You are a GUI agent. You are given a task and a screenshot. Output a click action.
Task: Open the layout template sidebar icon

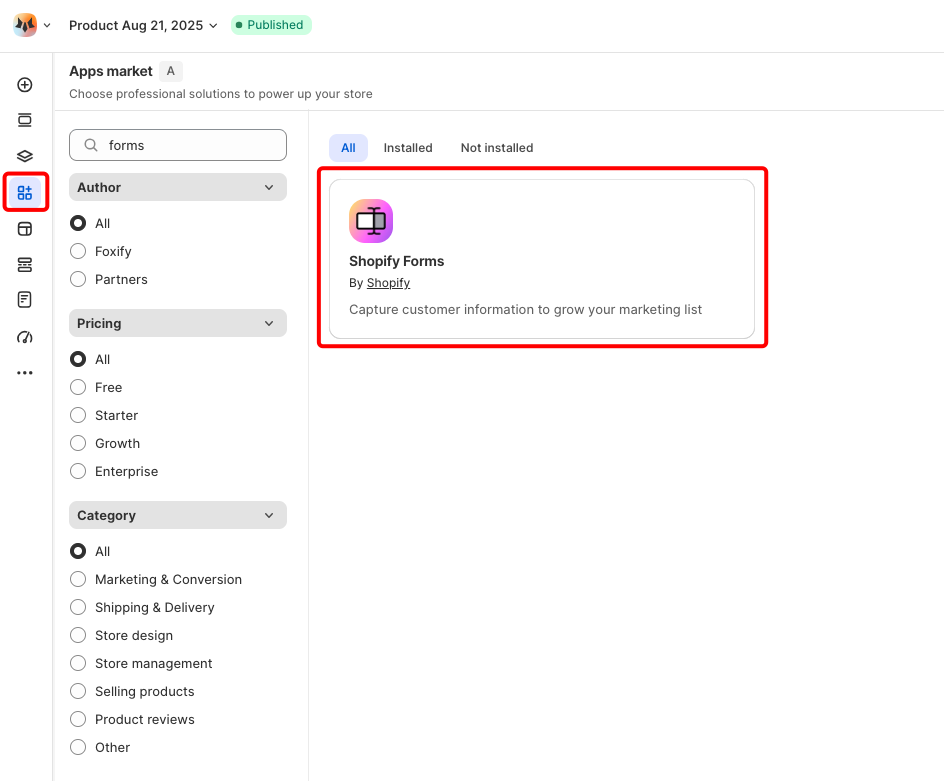pyautogui.click(x=25, y=229)
